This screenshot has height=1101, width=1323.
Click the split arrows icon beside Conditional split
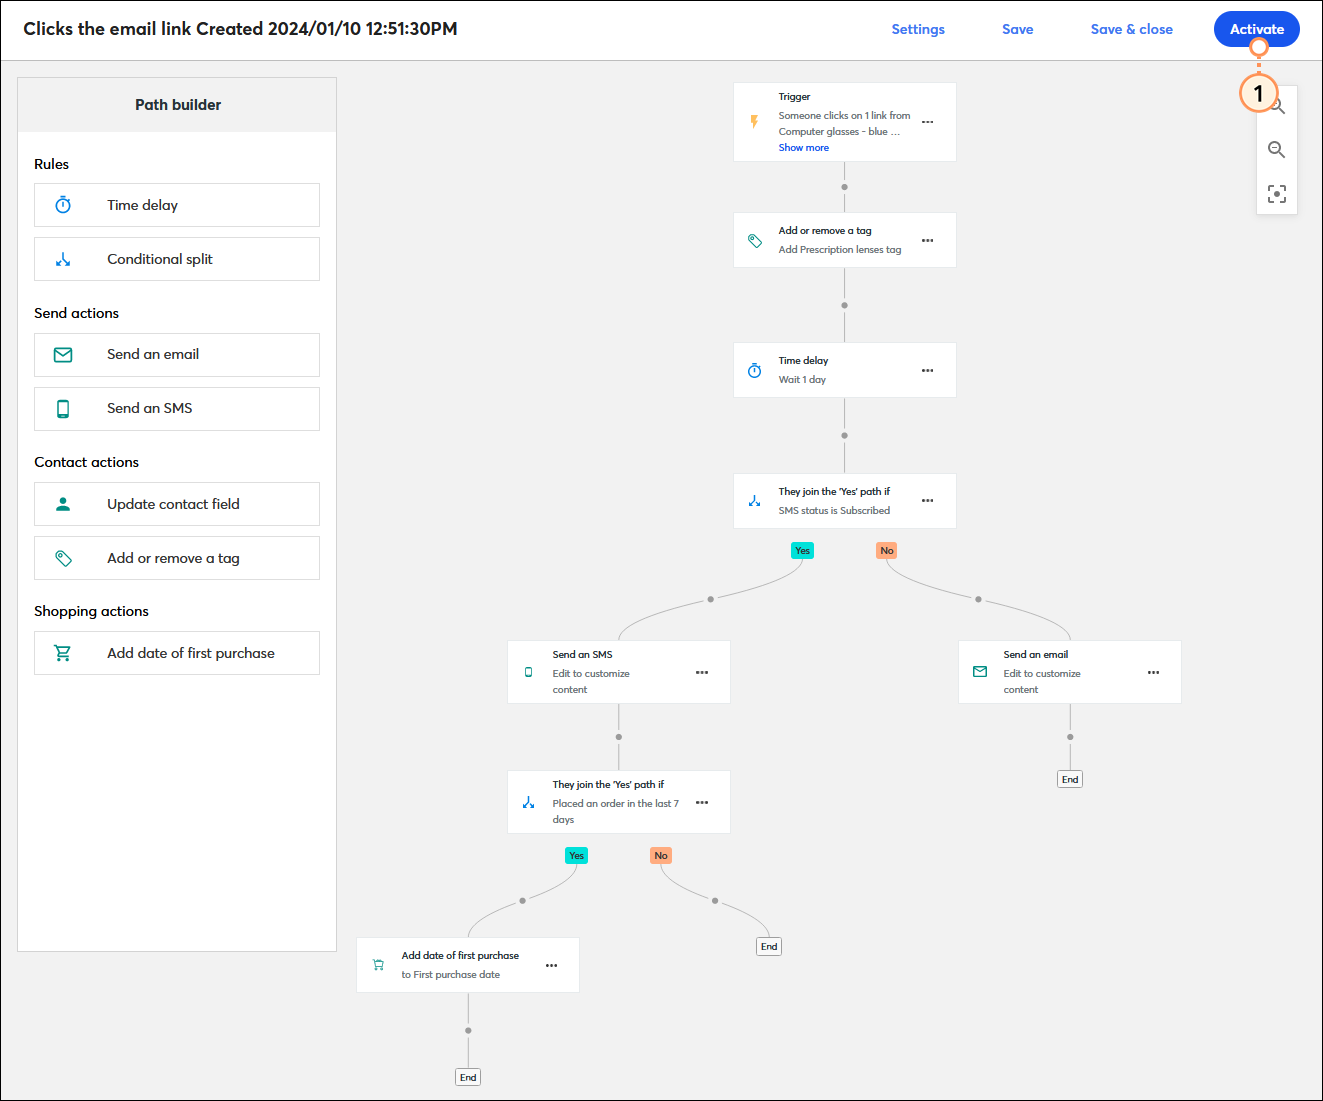pyautogui.click(x=63, y=259)
